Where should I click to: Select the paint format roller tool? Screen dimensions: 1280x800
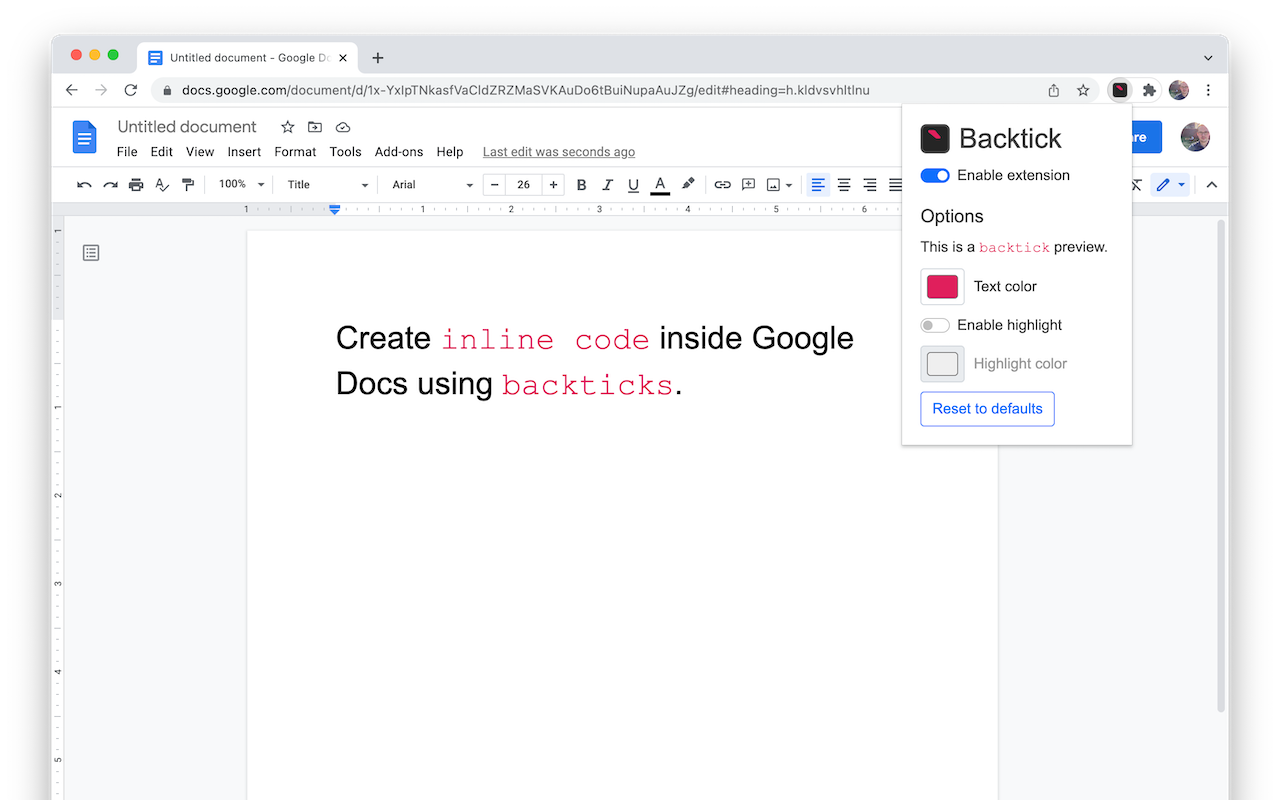click(188, 185)
